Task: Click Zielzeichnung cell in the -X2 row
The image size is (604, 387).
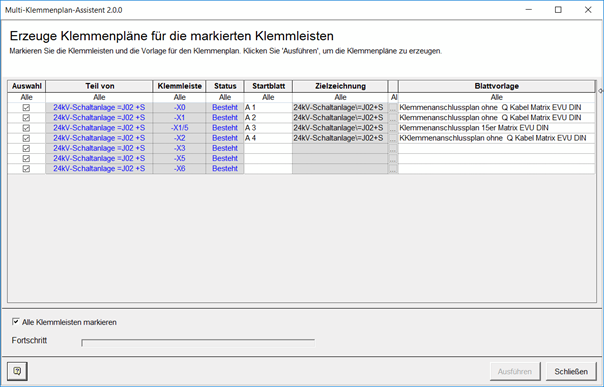Action: coord(340,138)
